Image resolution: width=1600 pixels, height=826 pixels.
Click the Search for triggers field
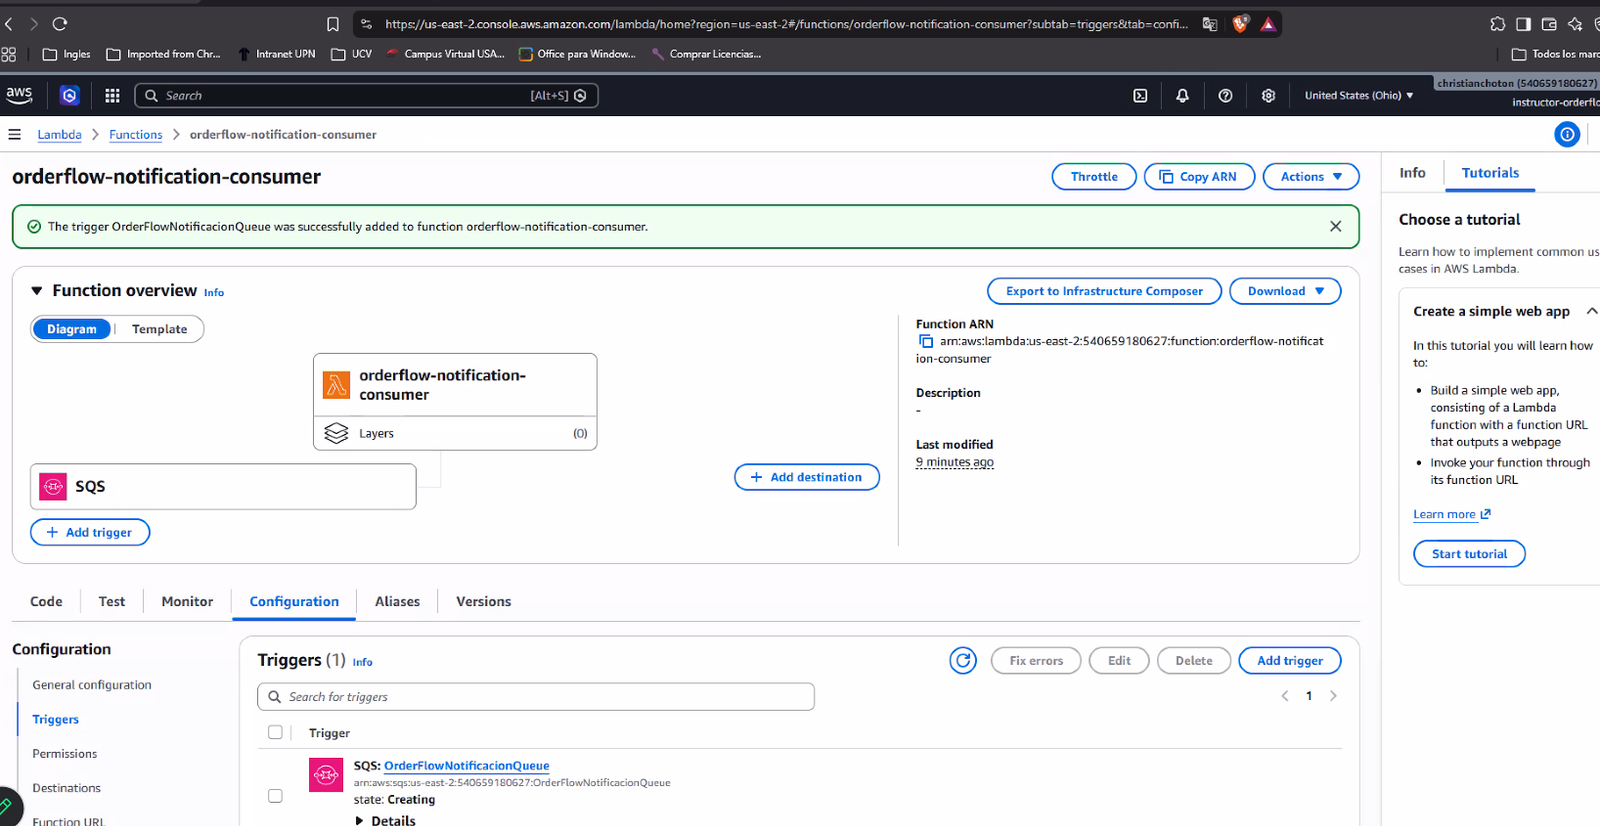536,697
